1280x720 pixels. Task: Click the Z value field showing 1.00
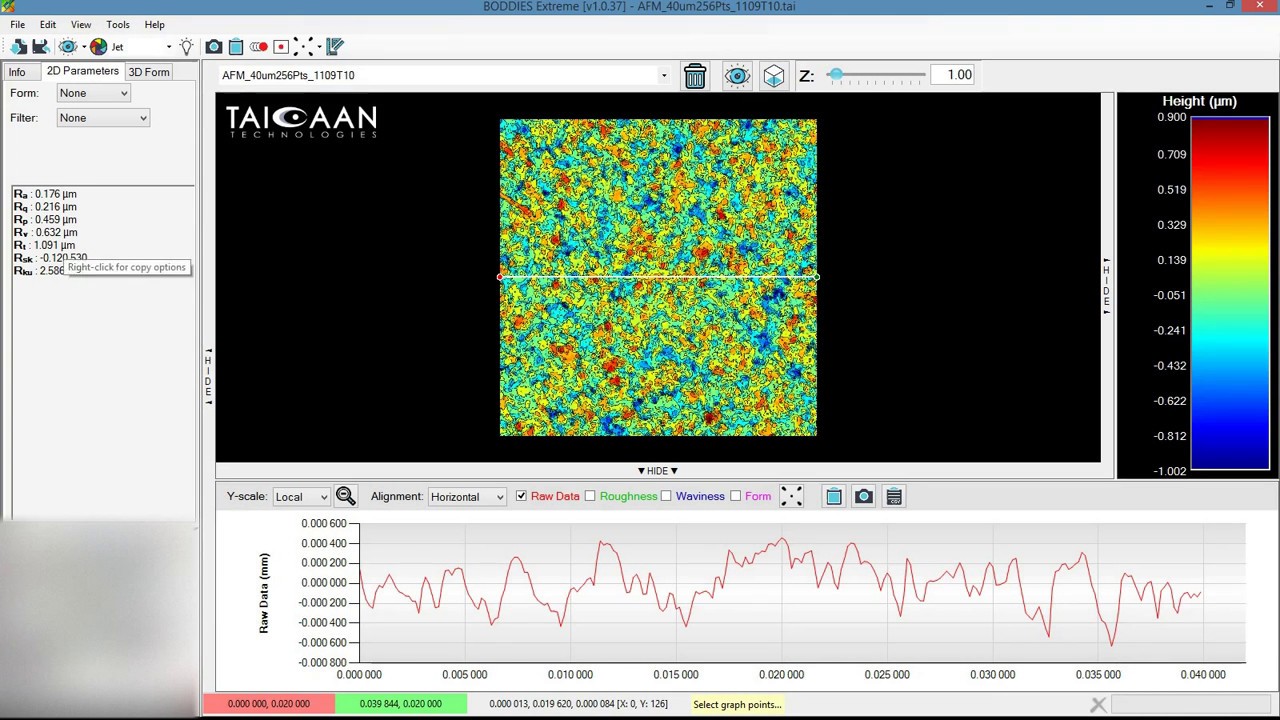click(953, 75)
